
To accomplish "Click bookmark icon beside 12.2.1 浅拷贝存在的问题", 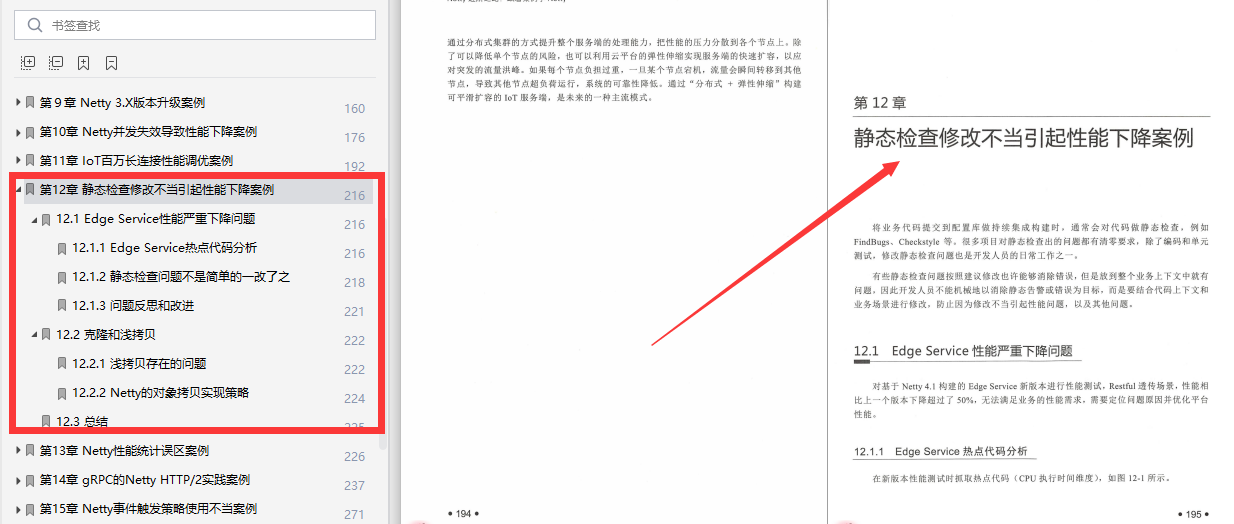I will 62,364.
